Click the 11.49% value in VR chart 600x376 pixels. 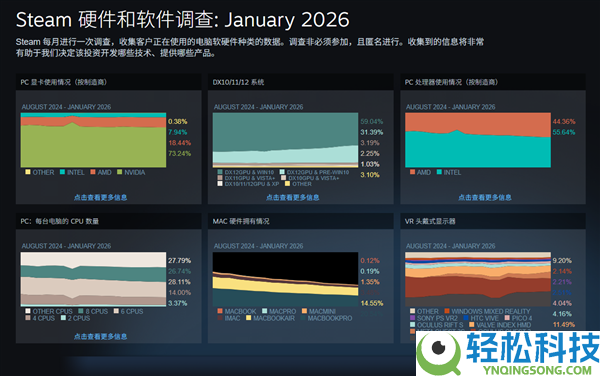click(x=564, y=324)
